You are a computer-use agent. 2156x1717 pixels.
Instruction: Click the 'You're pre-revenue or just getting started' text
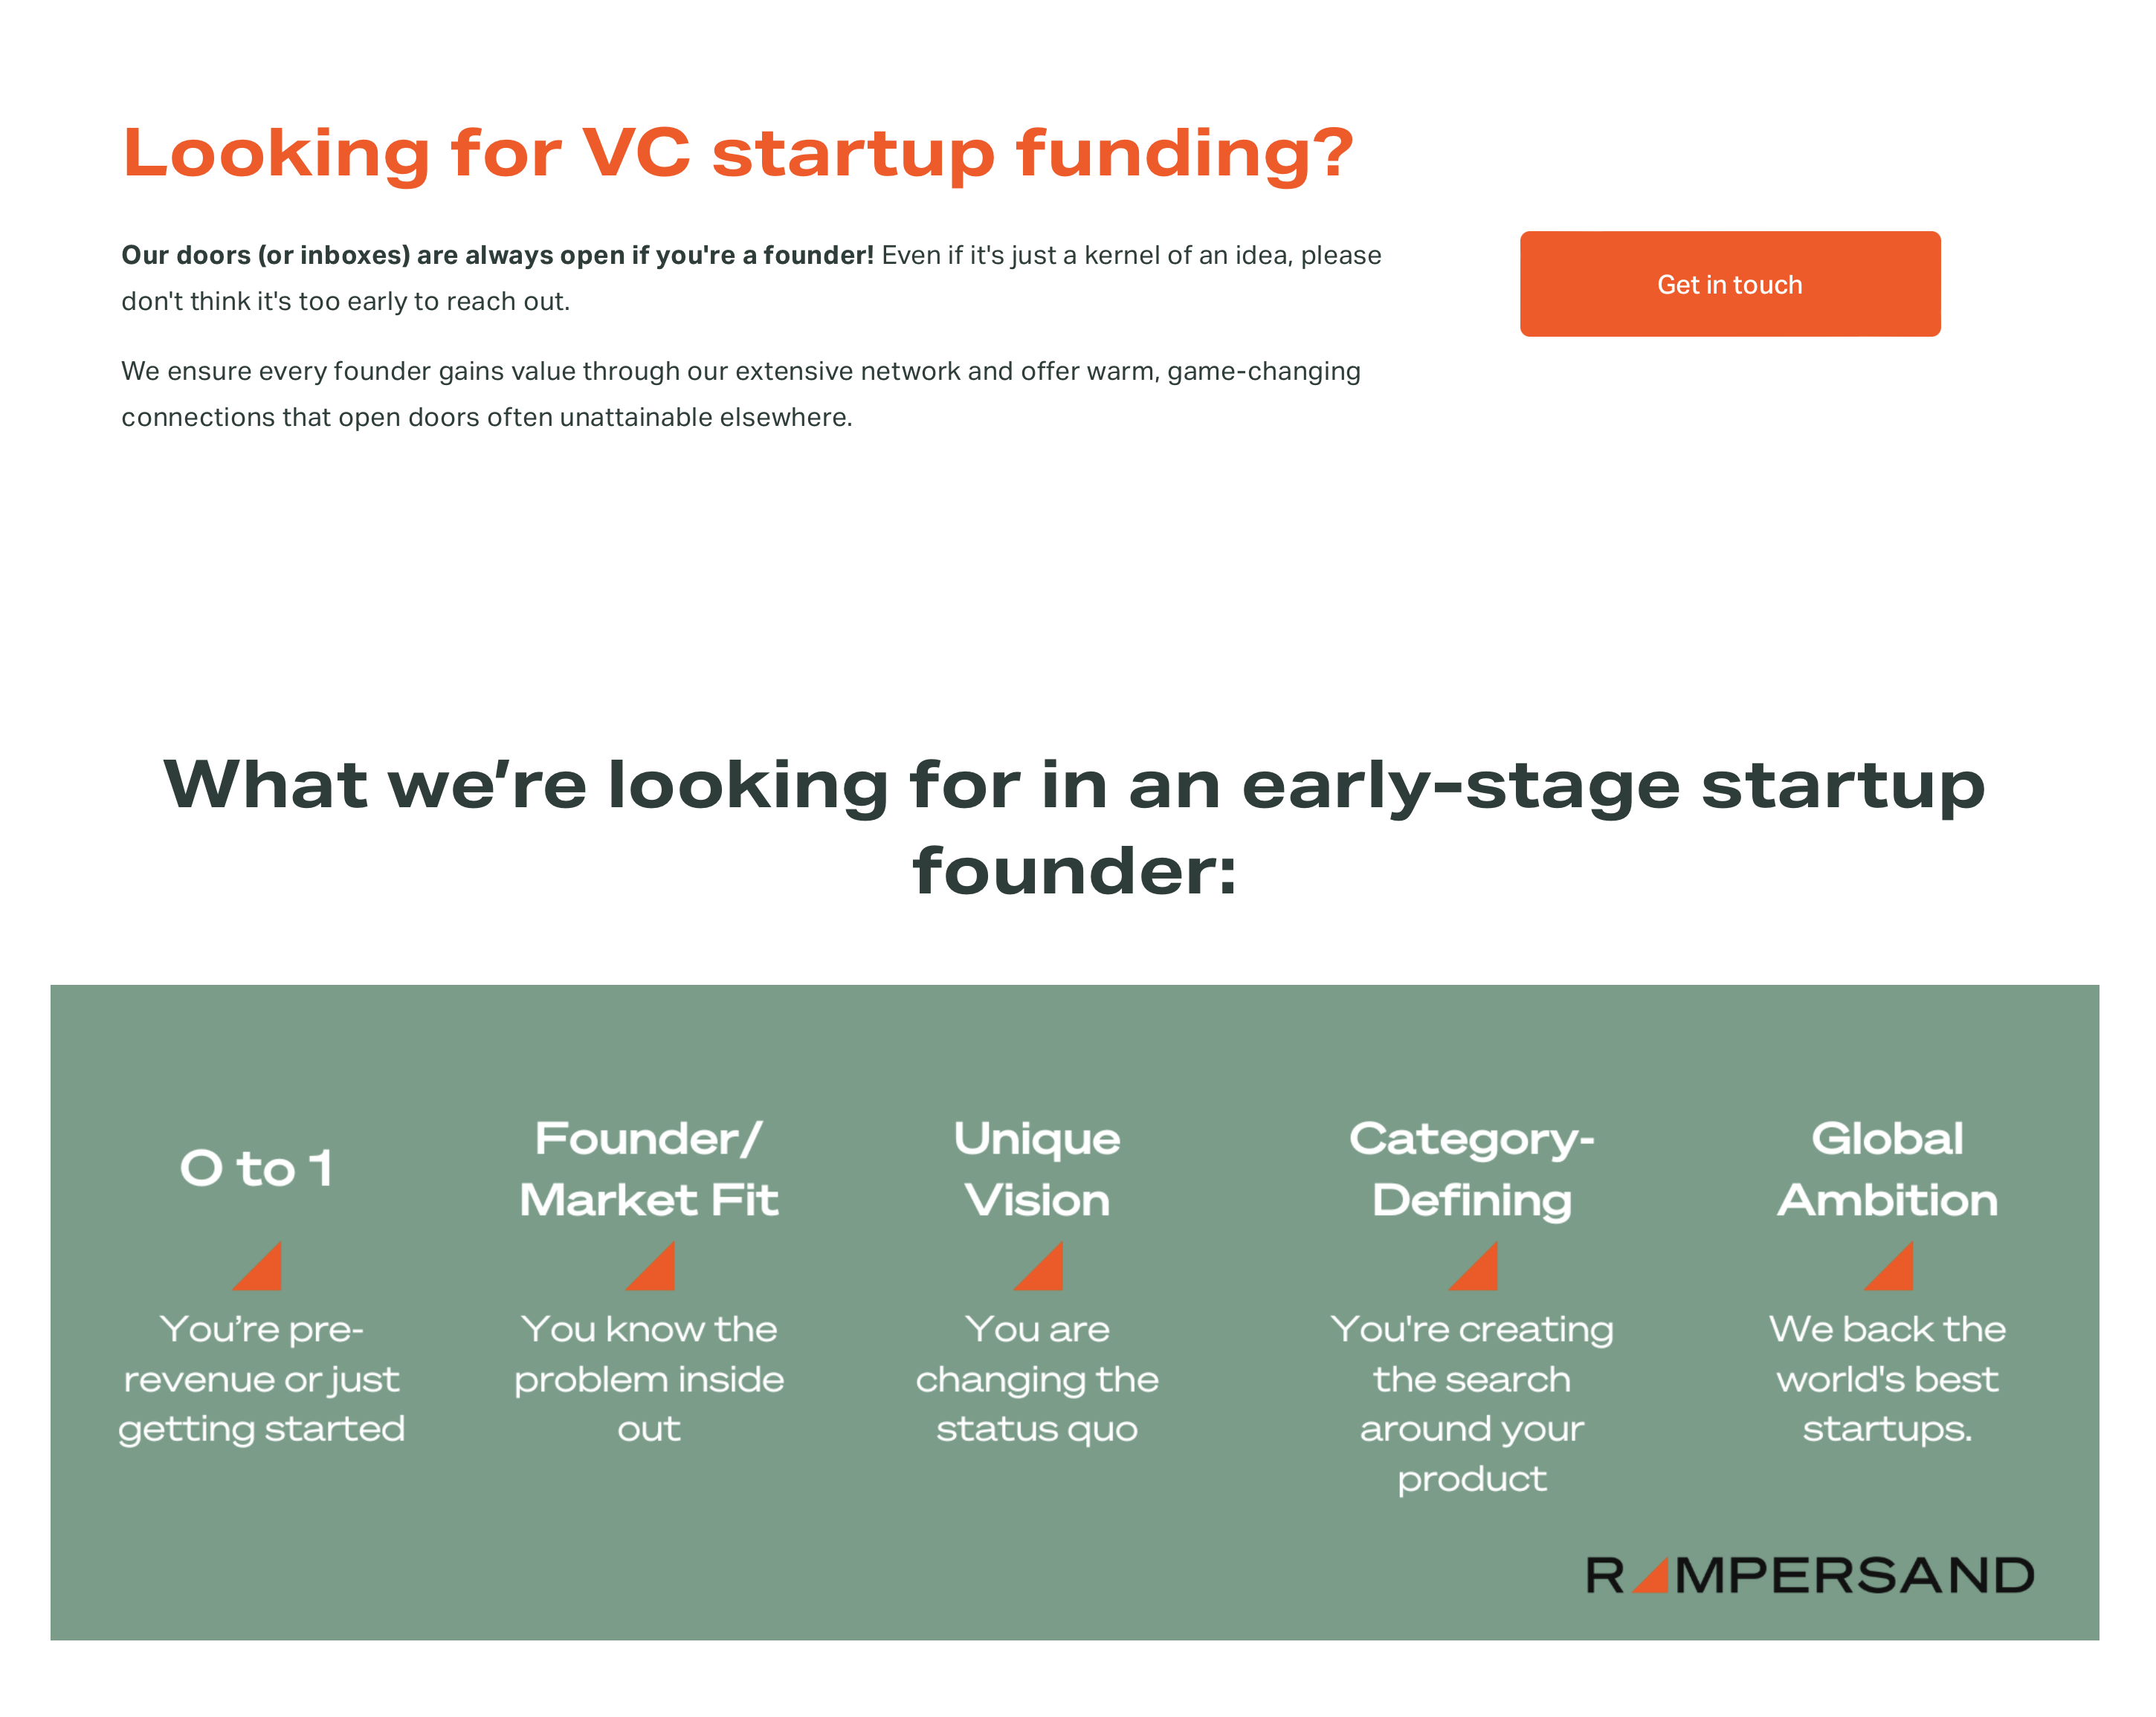pos(262,1379)
